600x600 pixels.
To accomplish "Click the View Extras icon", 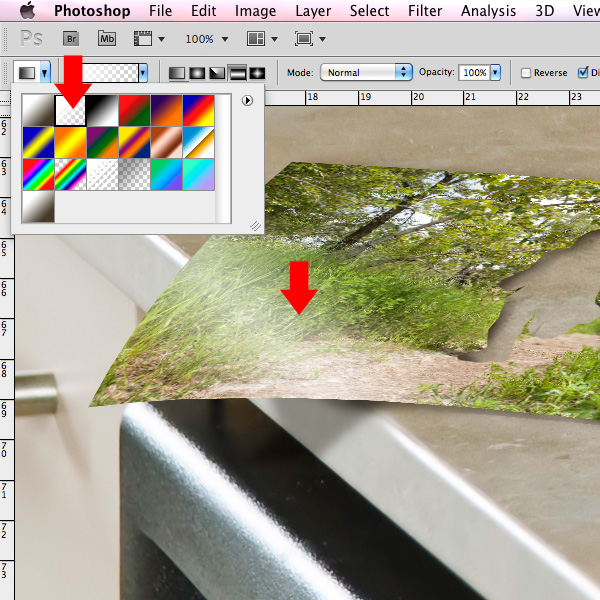I will click(143, 39).
